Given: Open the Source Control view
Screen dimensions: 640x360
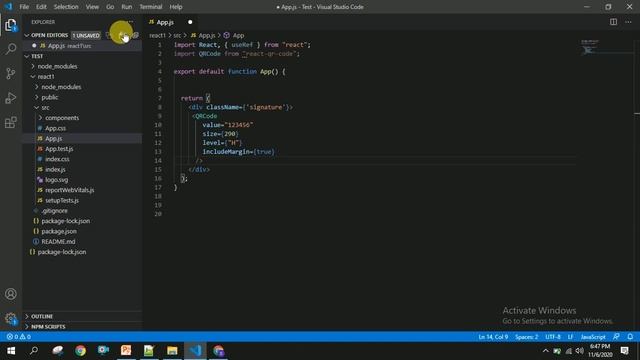Looking at the screenshot, I should (x=11, y=73).
